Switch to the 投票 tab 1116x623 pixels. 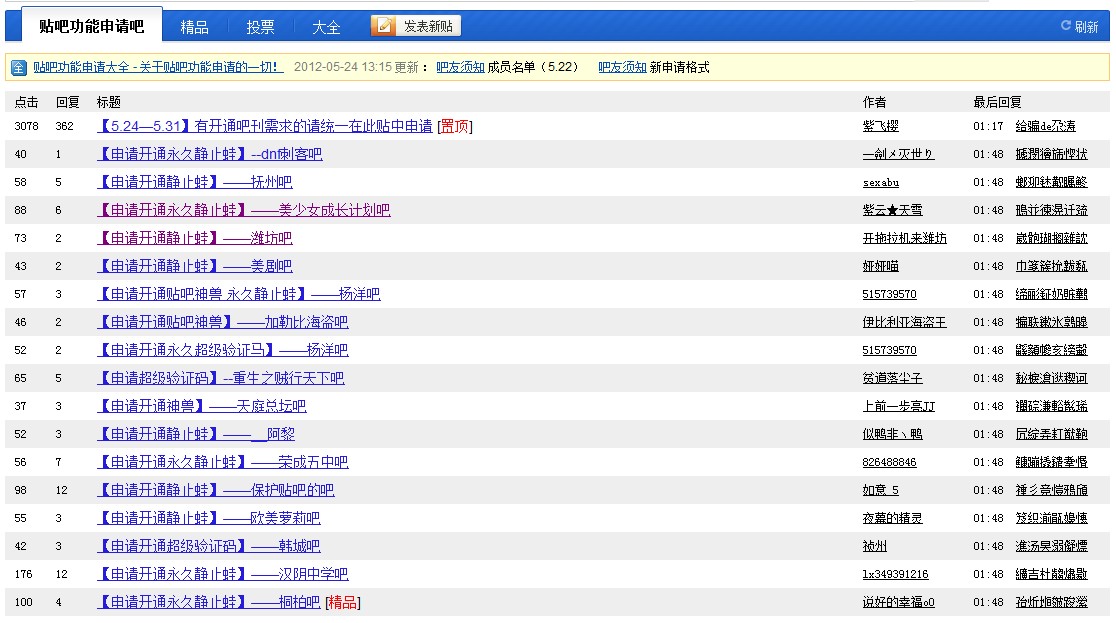260,27
